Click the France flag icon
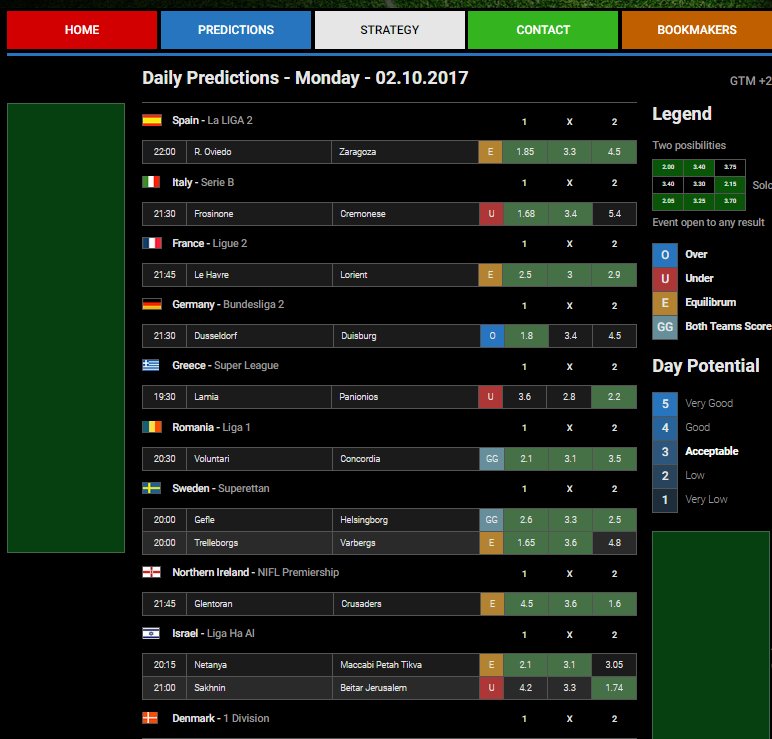This screenshot has width=772, height=739. click(x=152, y=243)
